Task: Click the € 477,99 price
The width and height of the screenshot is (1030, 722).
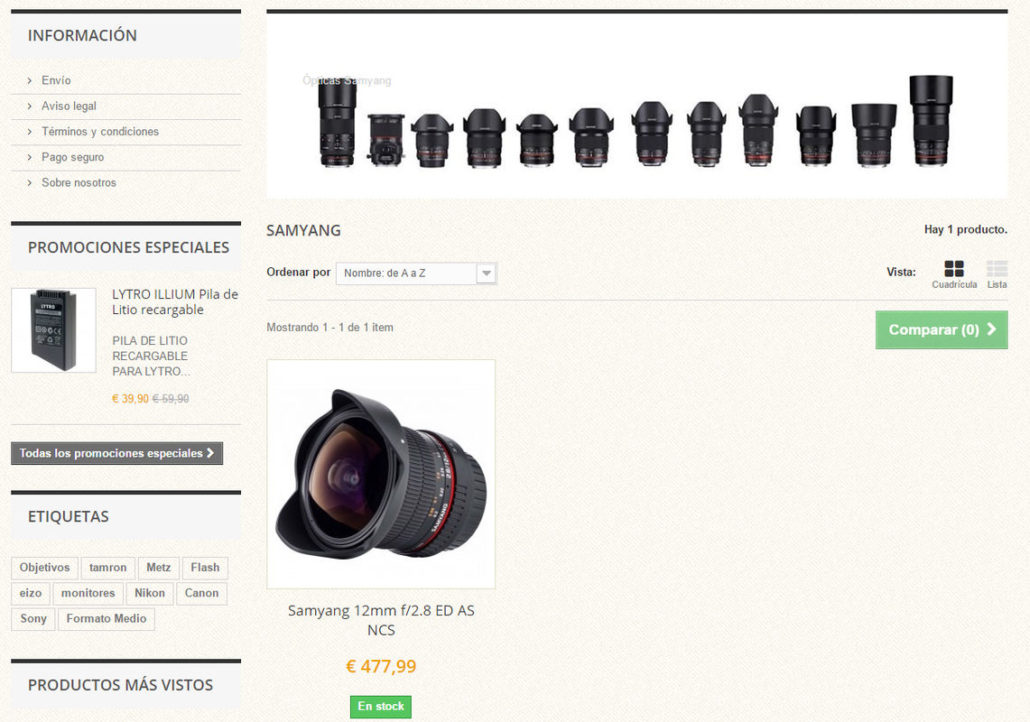Action: [381, 666]
